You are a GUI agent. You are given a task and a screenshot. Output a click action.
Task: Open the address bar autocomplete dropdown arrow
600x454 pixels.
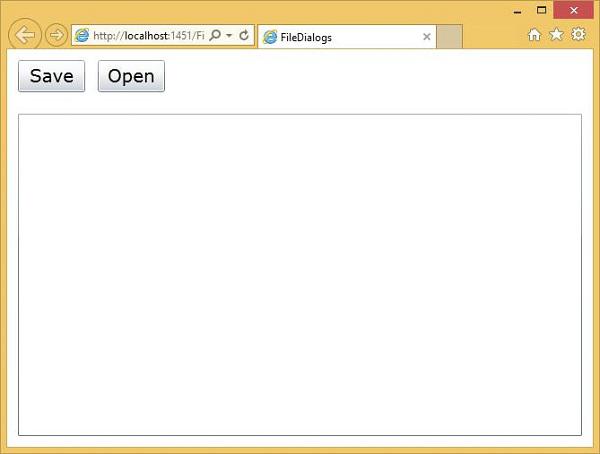229,36
